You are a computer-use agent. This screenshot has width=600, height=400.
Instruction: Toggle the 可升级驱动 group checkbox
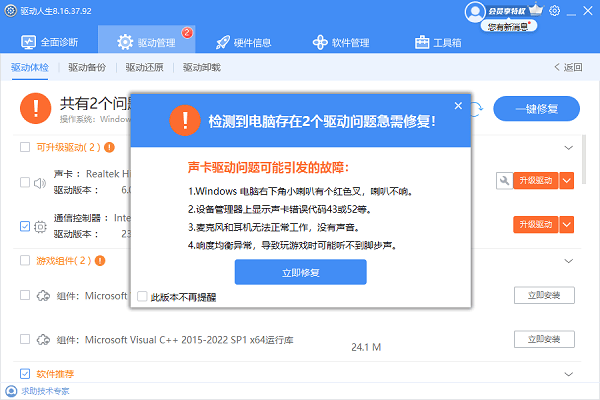25,147
